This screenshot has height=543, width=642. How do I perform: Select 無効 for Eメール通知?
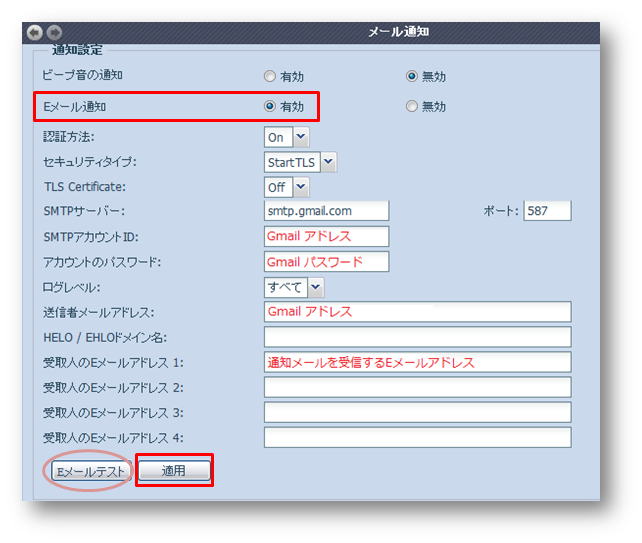[x=411, y=106]
